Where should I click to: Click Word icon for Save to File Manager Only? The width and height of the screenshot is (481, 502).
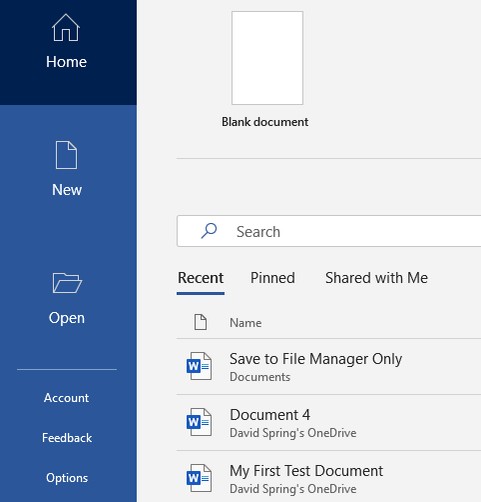(199, 366)
